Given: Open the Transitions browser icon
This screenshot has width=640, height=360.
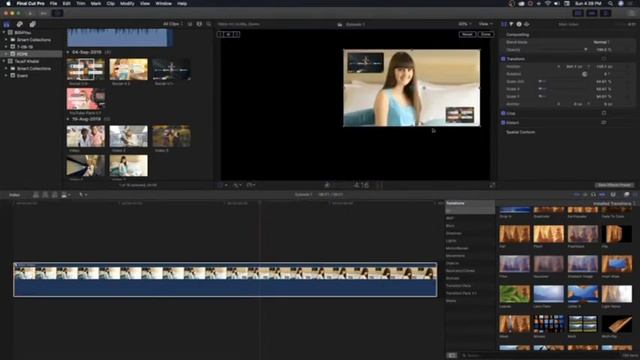Looking at the screenshot, I should pyautogui.click(x=635, y=195).
